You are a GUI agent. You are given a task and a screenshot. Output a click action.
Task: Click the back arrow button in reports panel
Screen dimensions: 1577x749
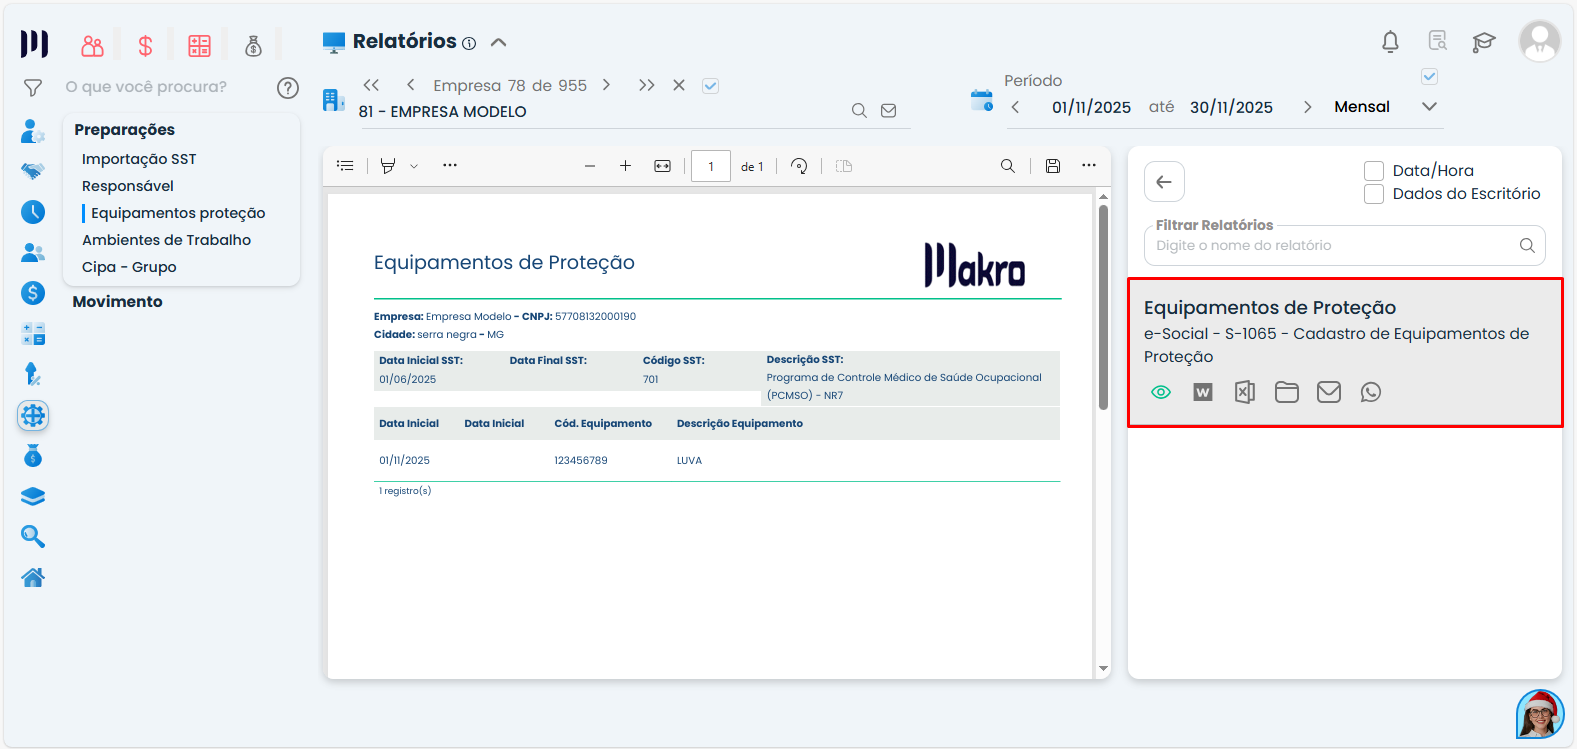[x=1164, y=182]
